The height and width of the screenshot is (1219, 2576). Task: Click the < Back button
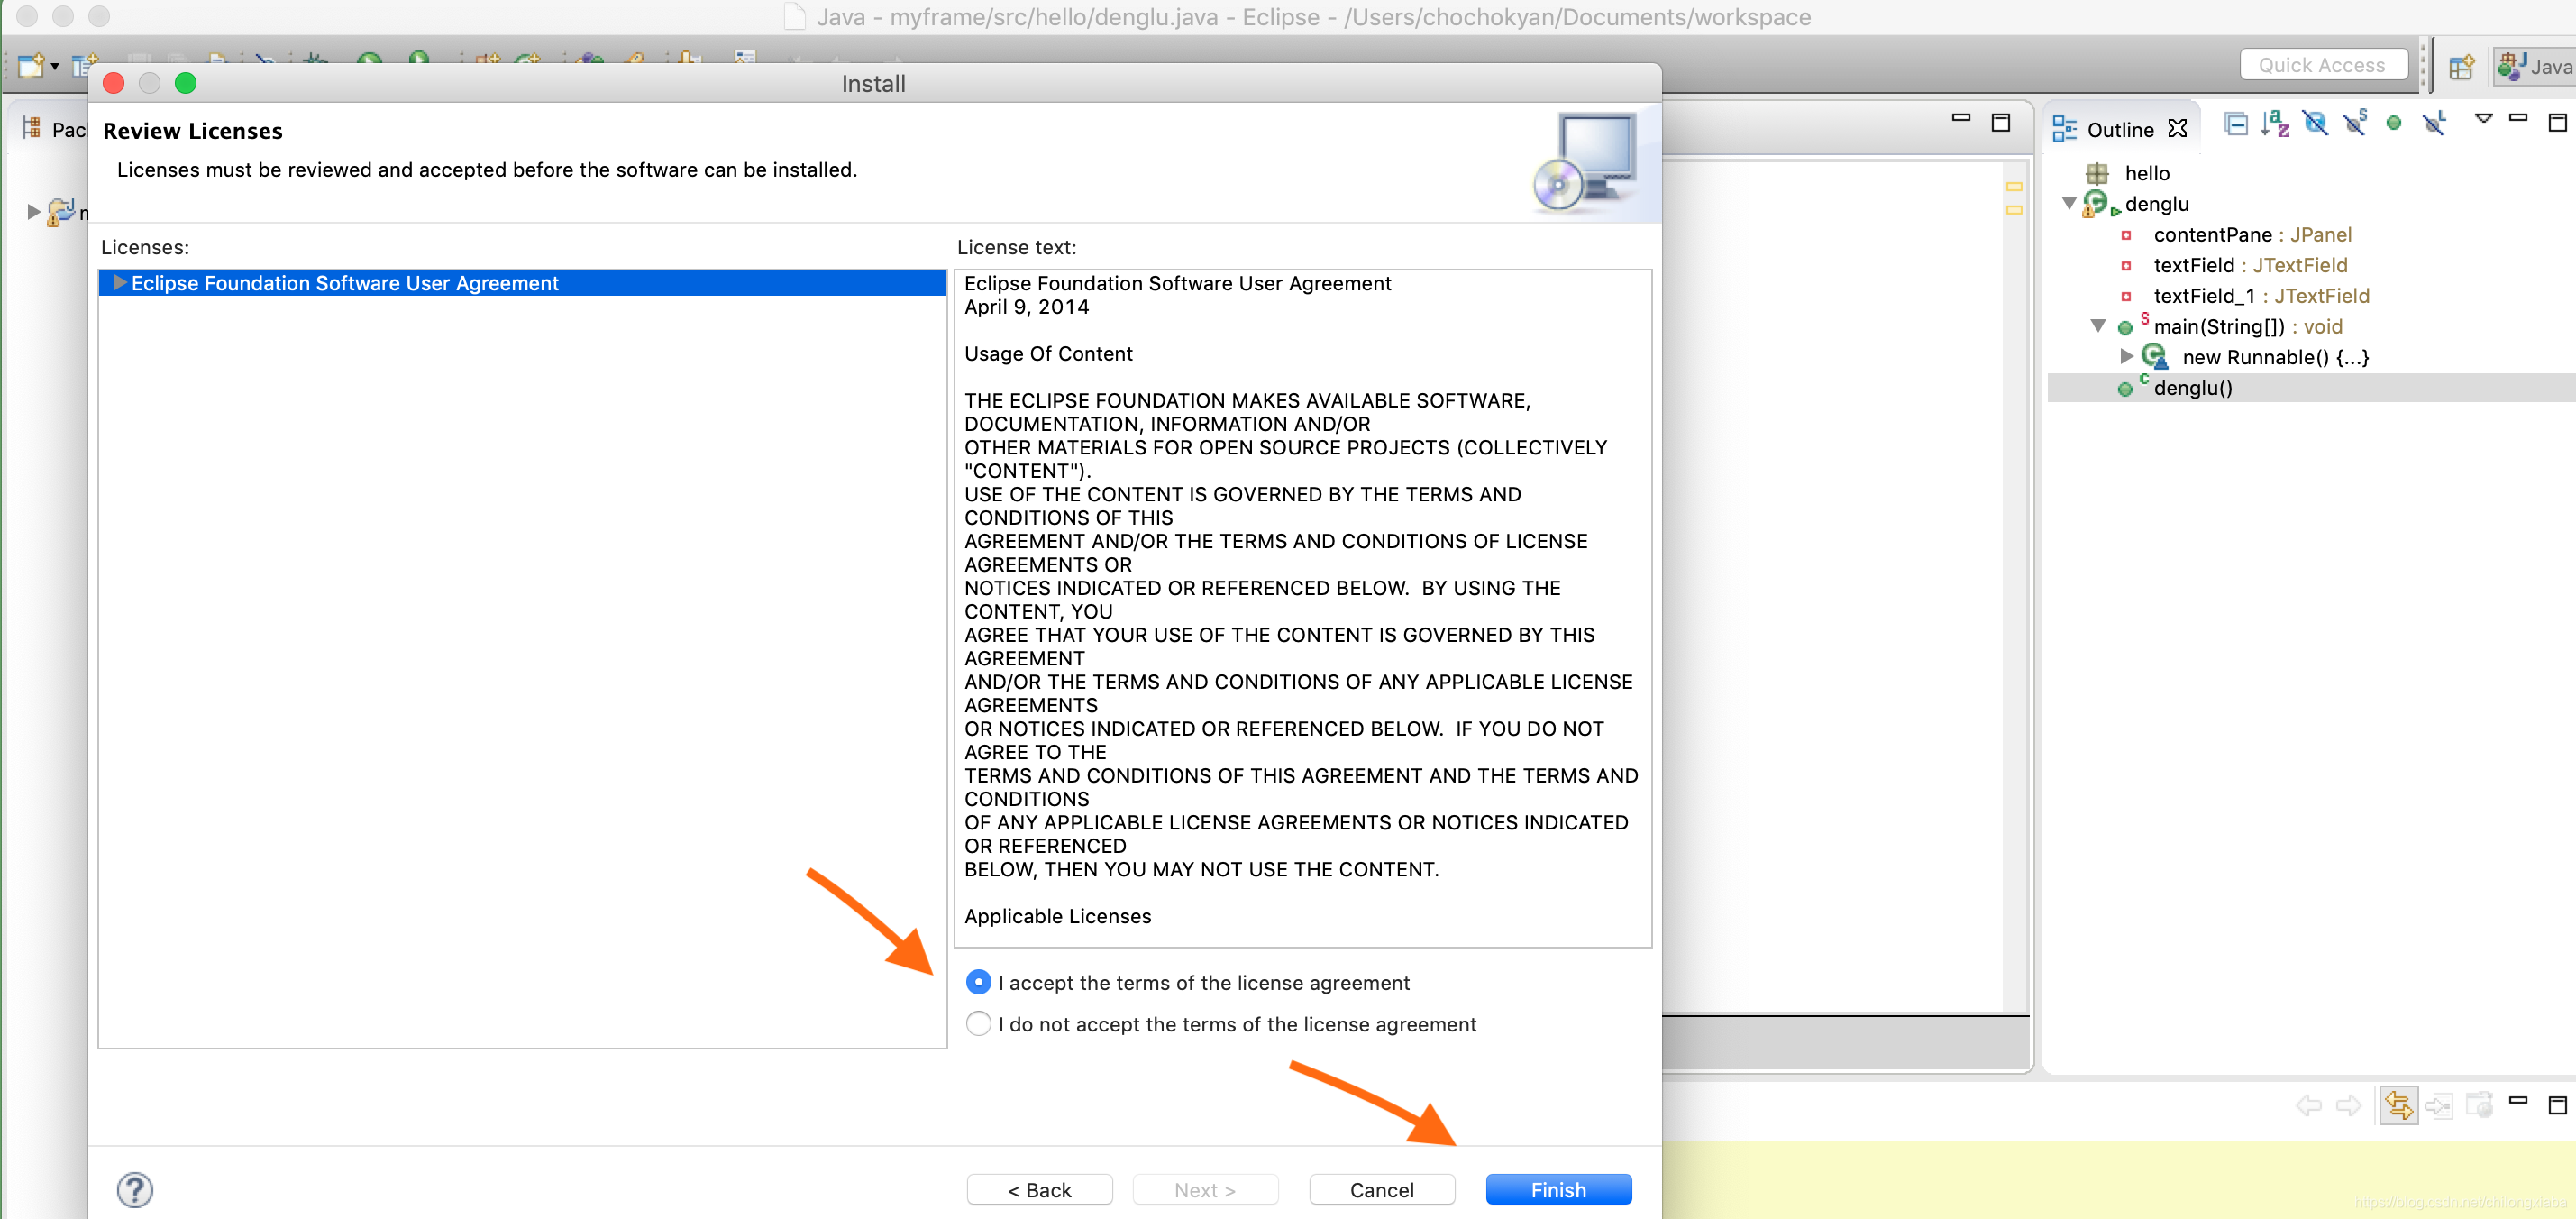pyautogui.click(x=1039, y=1189)
